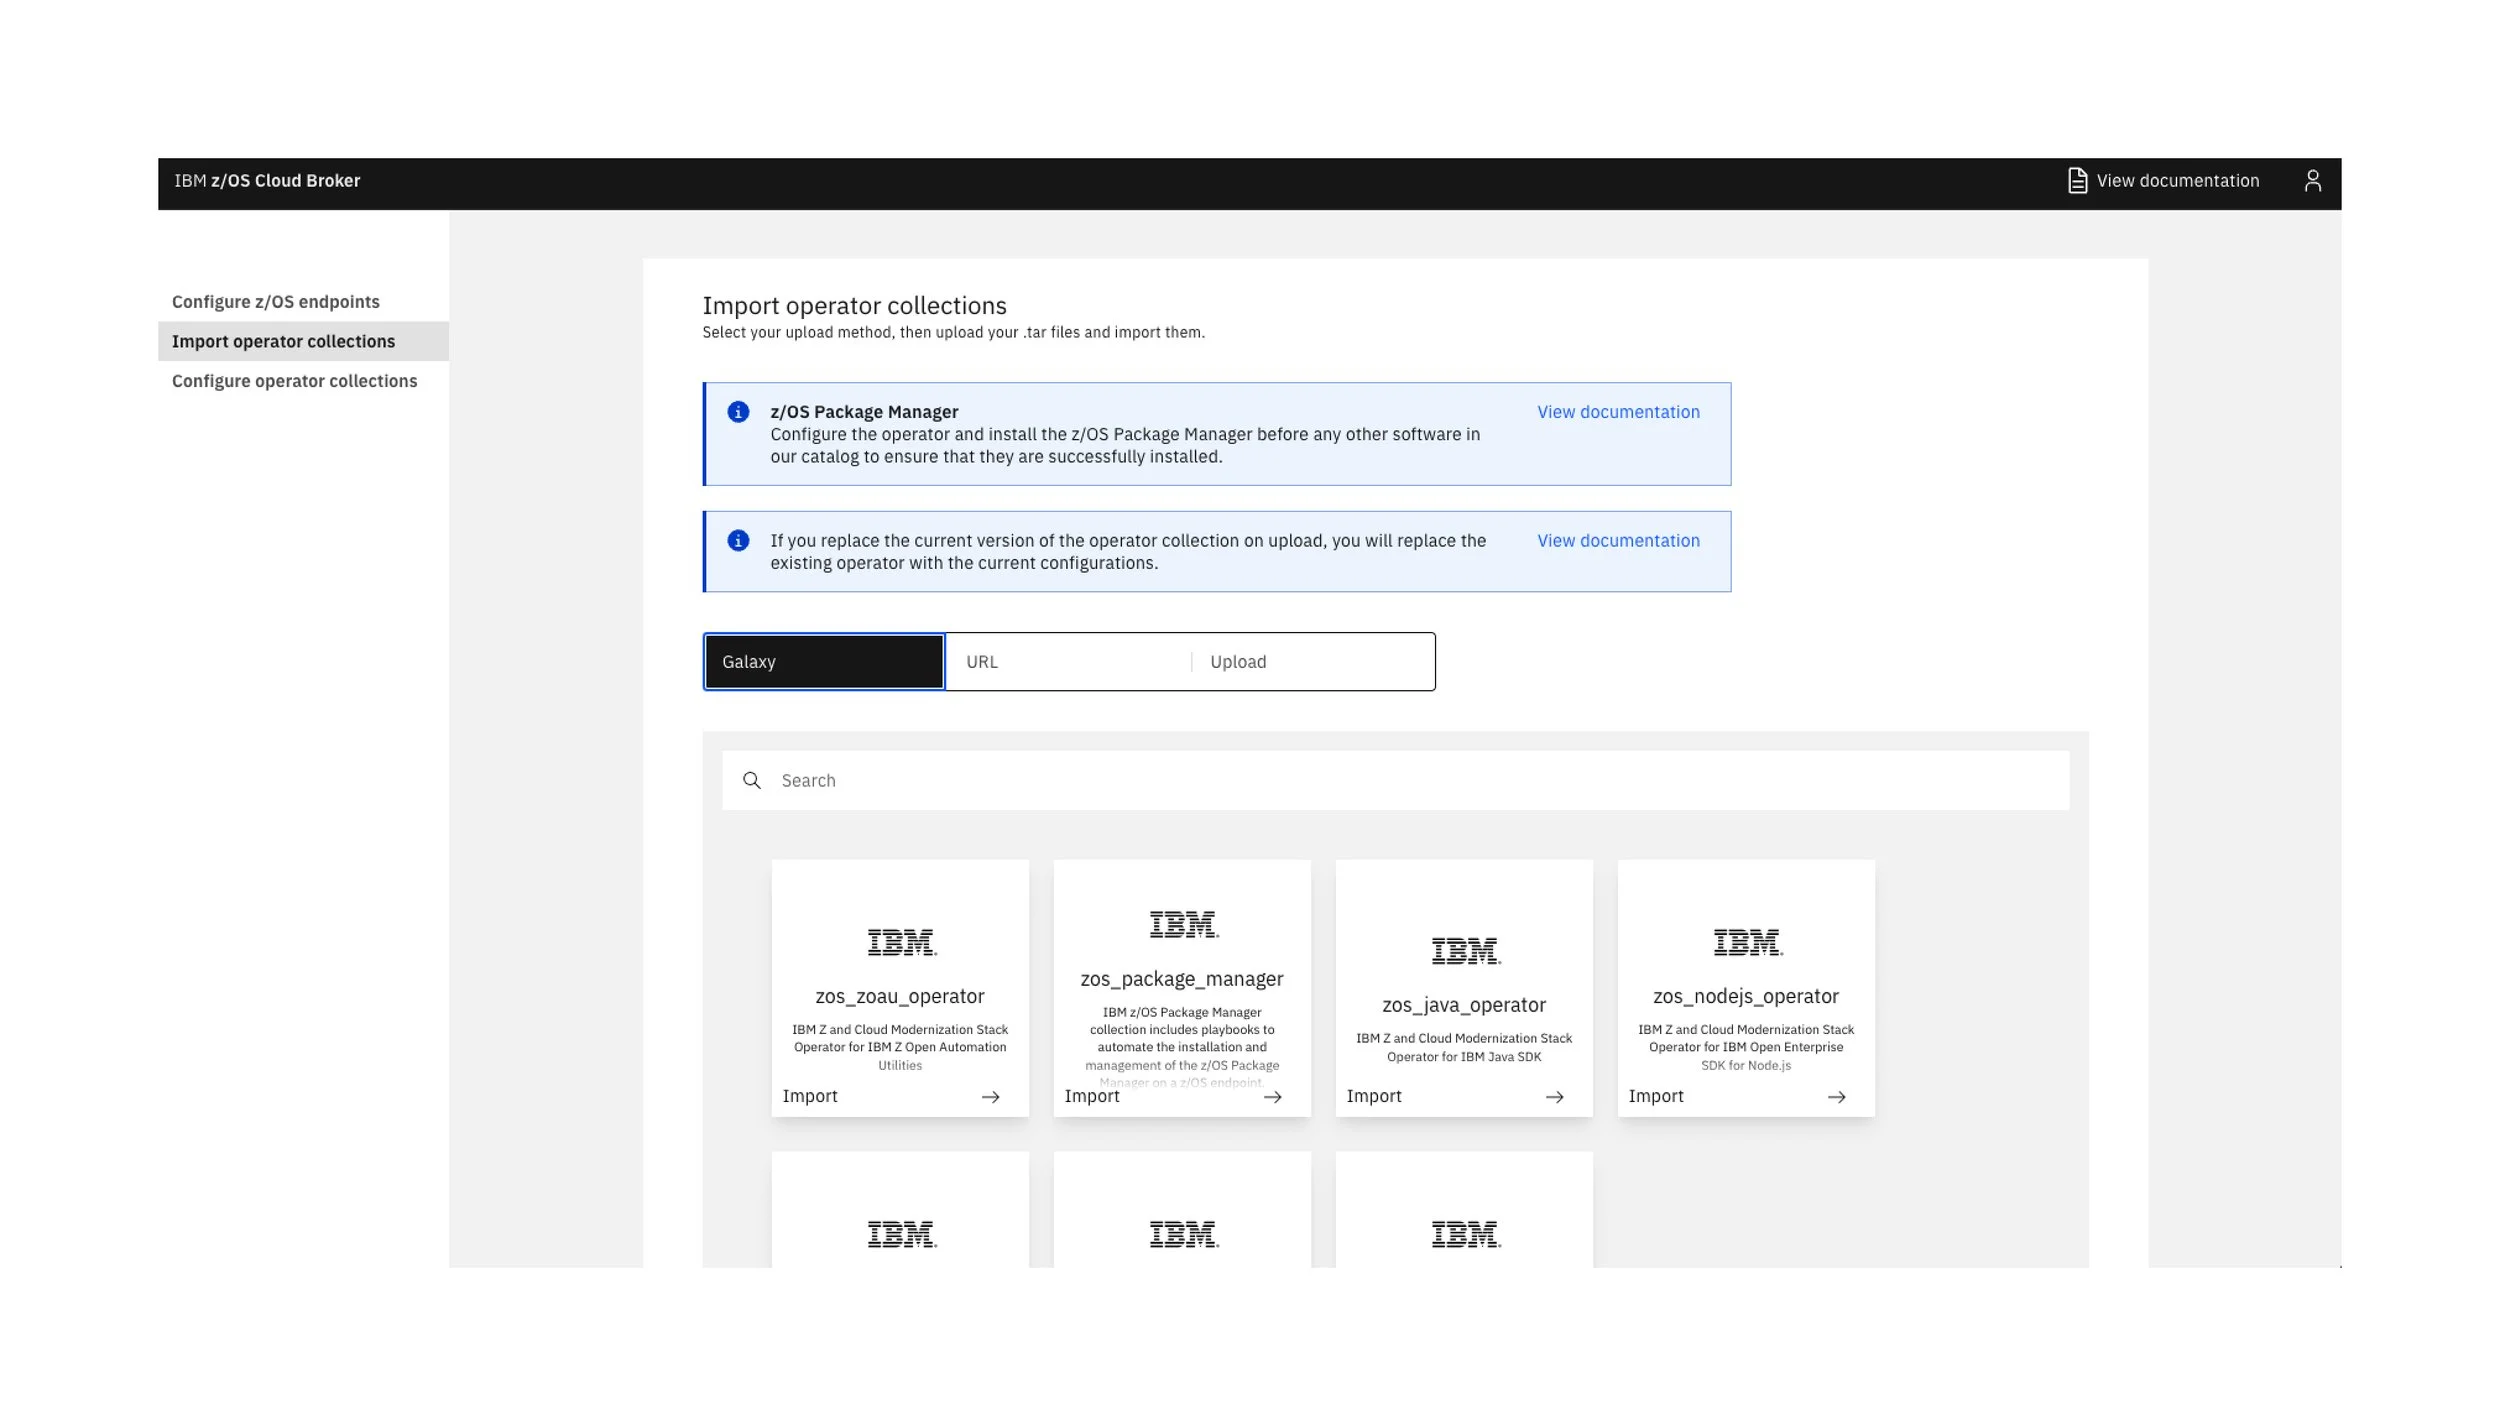Select the Galaxy upload method
This screenshot has width=2500, height=1426.
click(824, 662)
